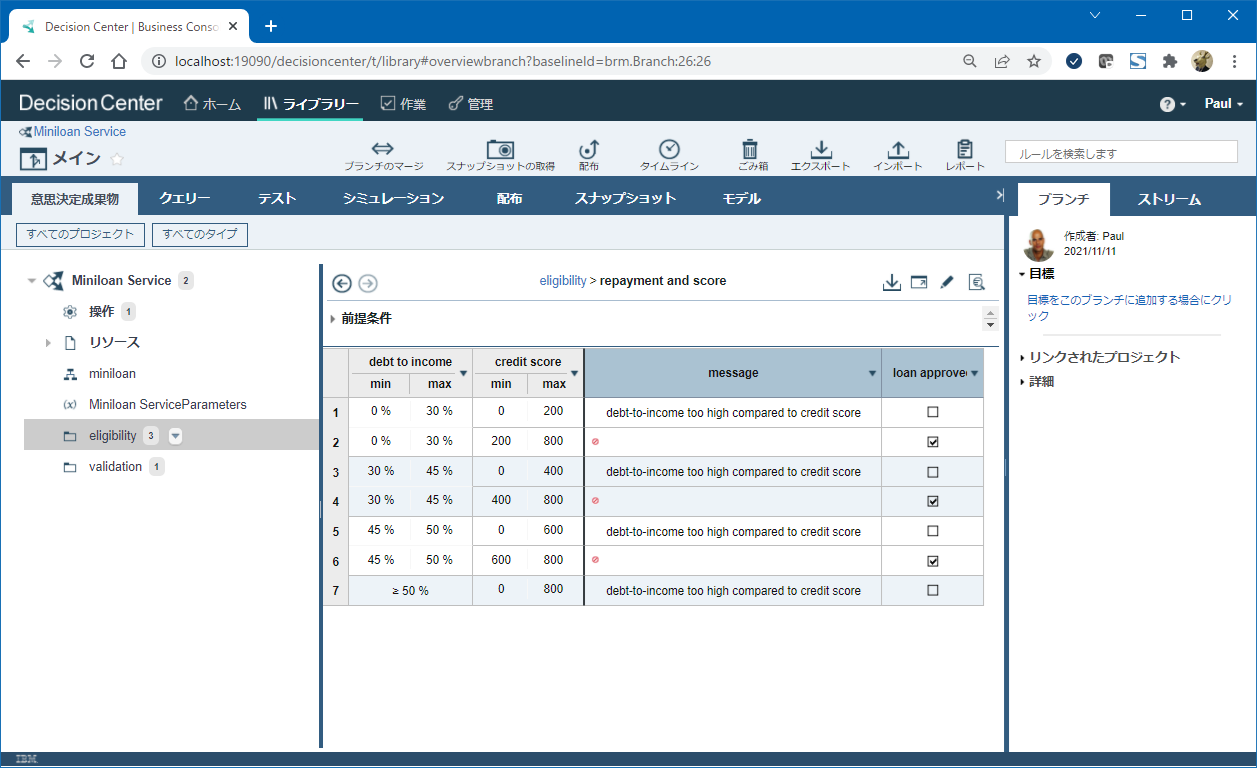Bookmark this page star icon
The image size is (1257, 768).
click(1034, 61)
